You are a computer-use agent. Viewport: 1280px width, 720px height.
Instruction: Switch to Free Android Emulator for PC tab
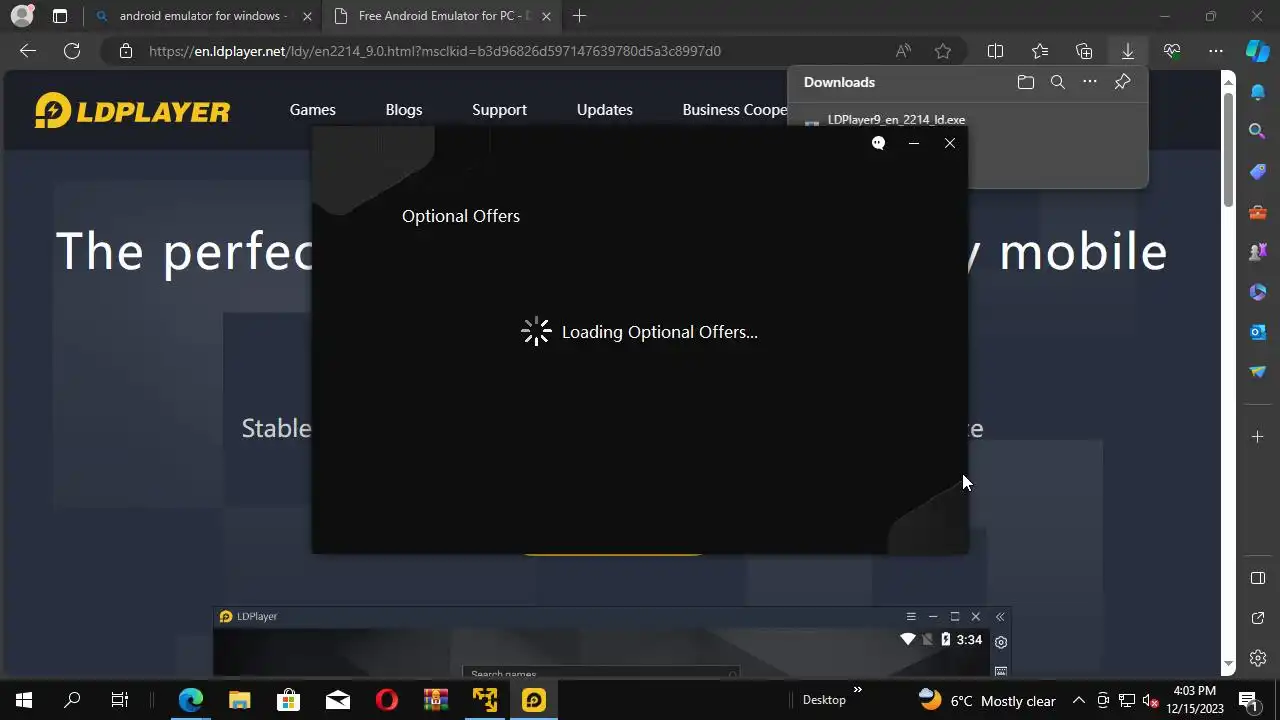tap(444, 16)
